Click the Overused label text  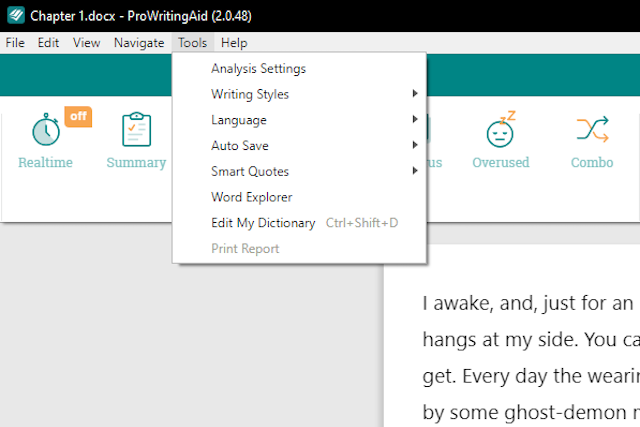[501, 162]
